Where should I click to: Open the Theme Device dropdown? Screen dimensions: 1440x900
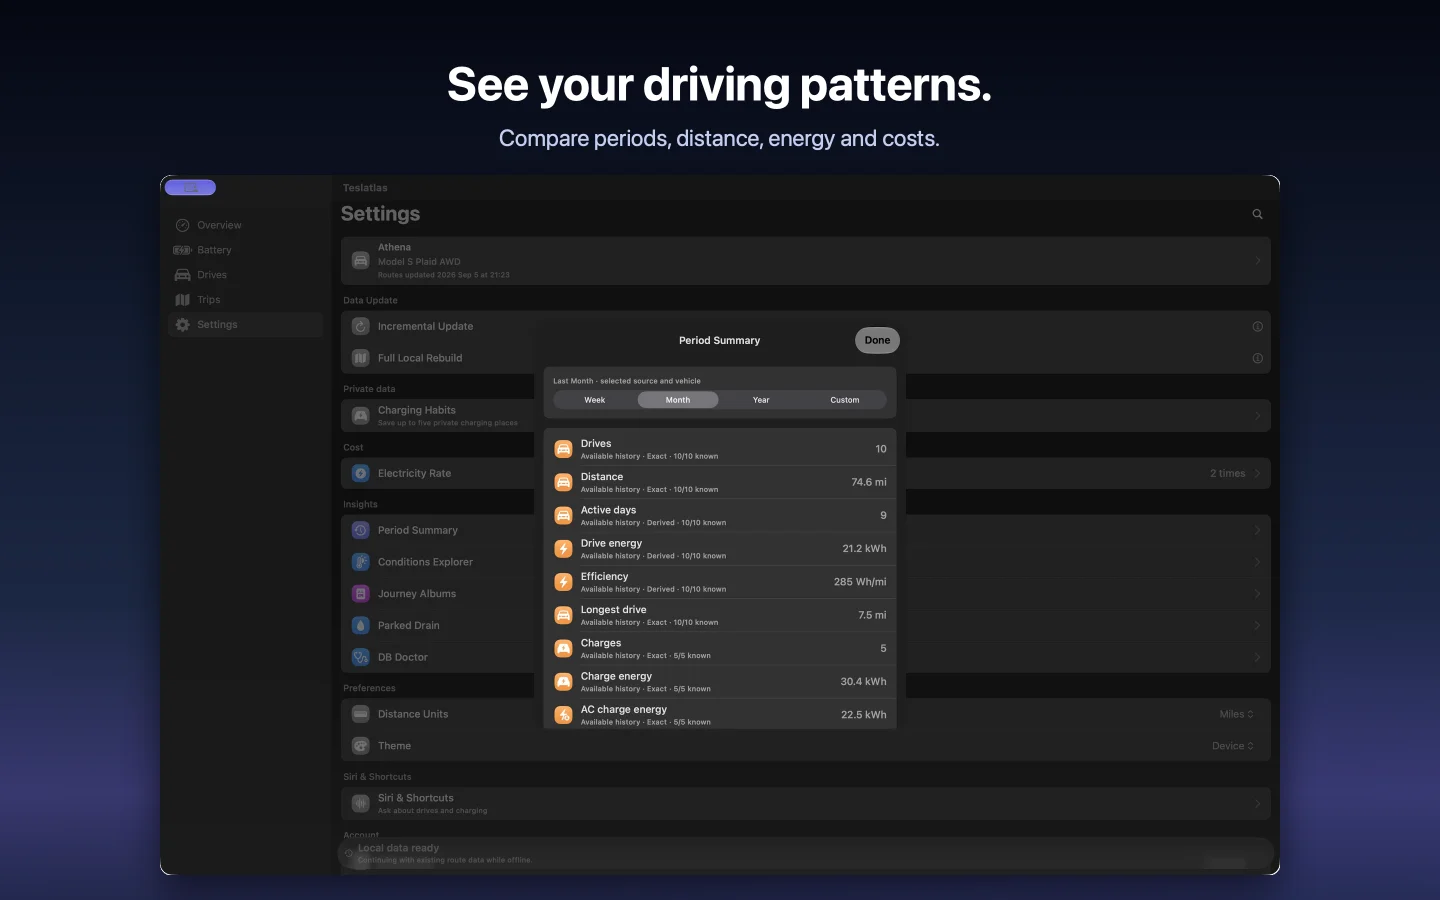click(1232, 746)
